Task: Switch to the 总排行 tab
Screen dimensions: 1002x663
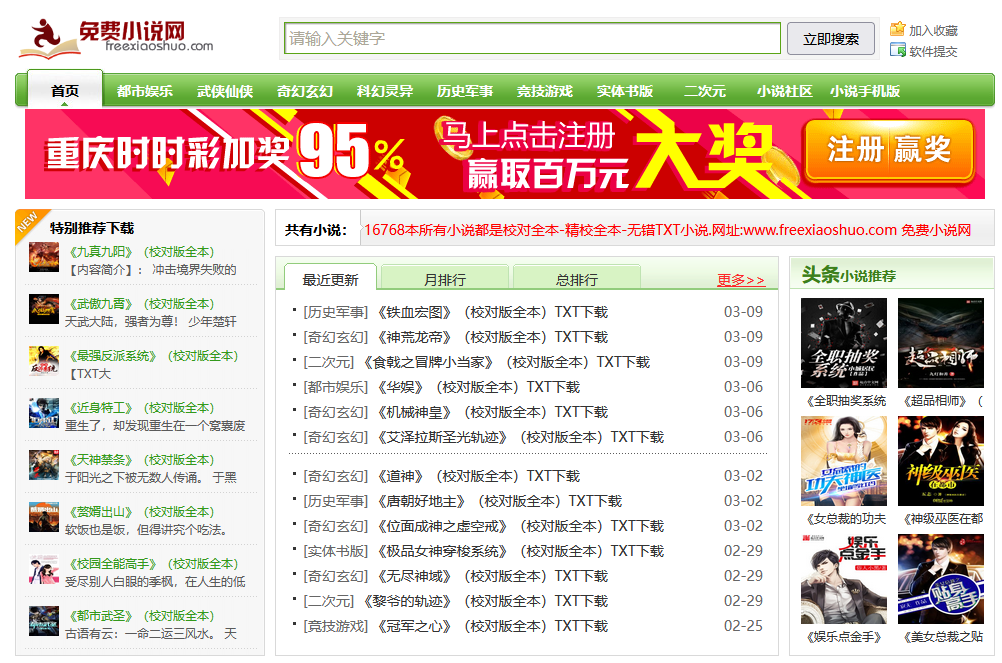Action: (576, 280)
